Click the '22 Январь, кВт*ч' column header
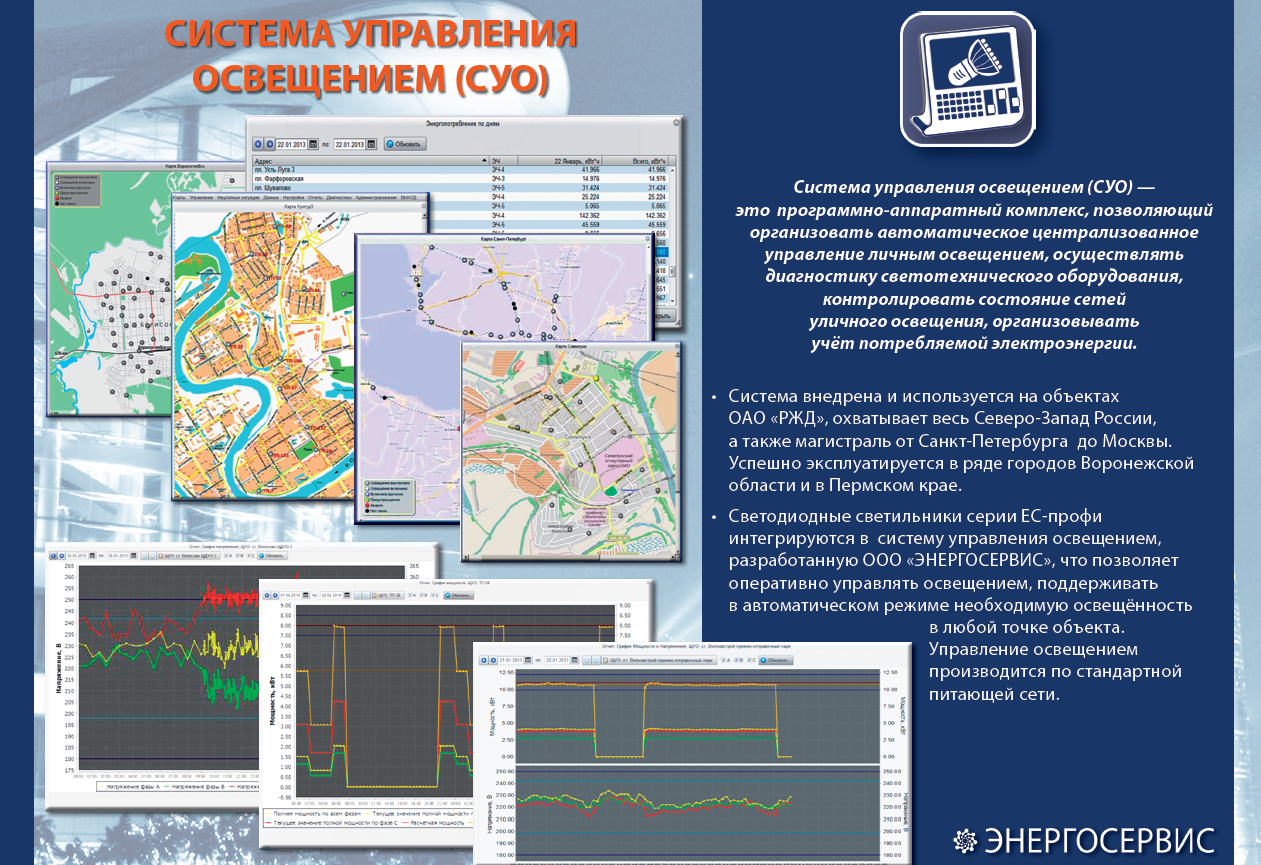The height and width of the screenshot is (865, 1261). tap(560, 161)
